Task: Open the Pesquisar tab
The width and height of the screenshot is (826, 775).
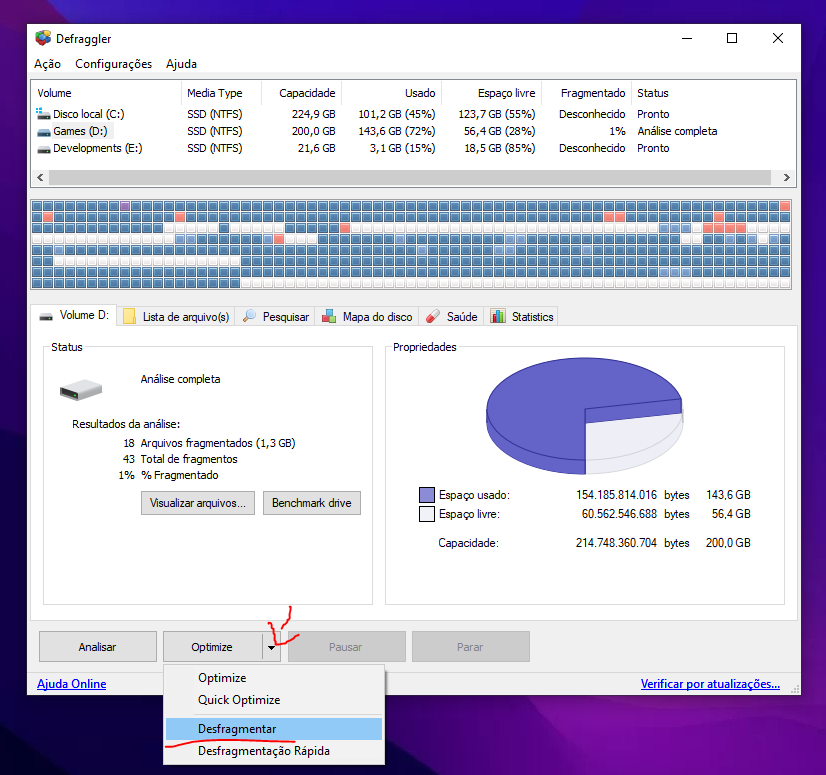Action: point(275,317)
